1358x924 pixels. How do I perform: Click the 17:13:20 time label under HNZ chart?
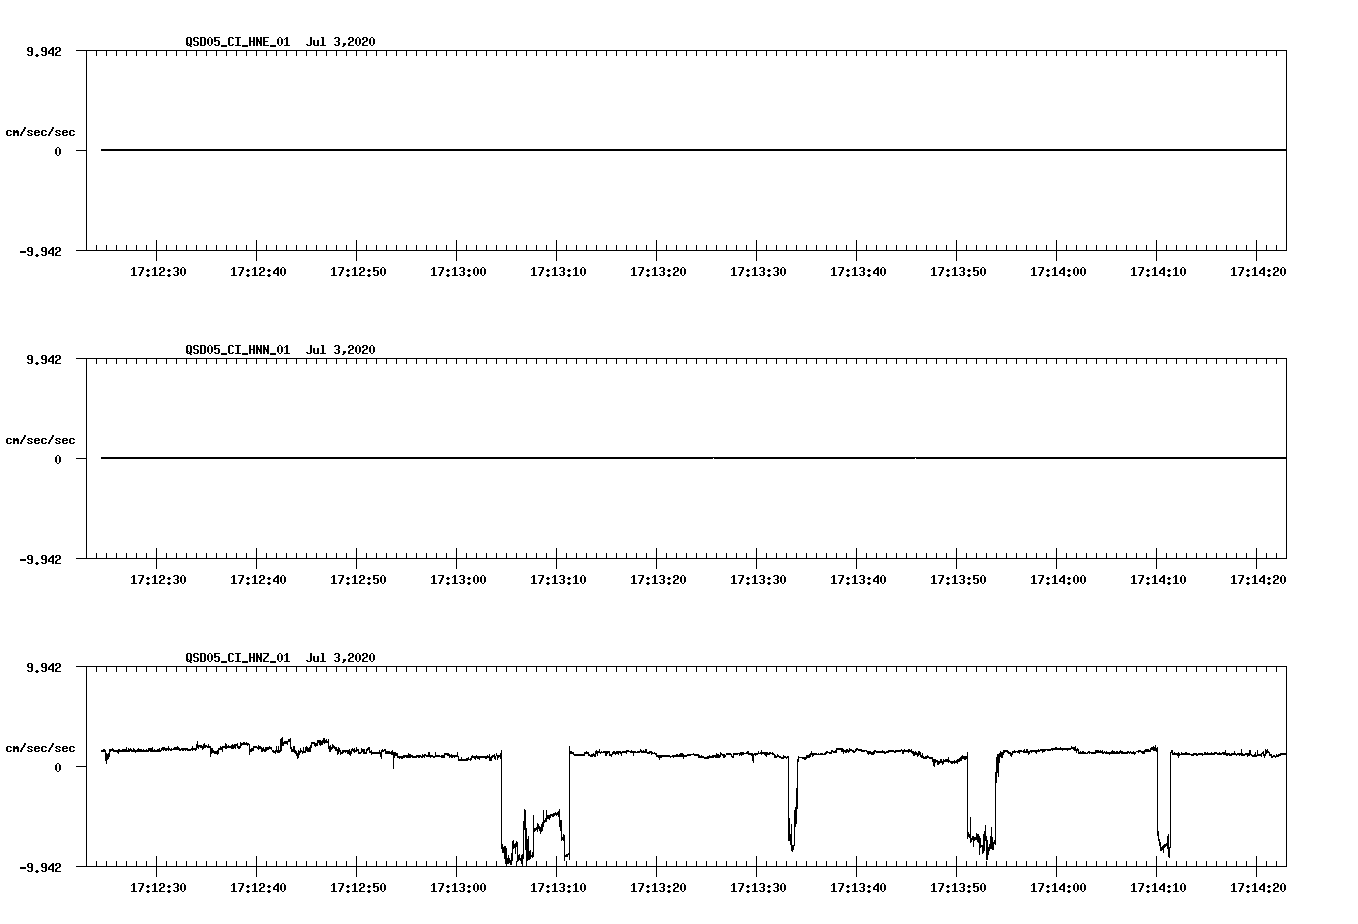coord(658,887)
